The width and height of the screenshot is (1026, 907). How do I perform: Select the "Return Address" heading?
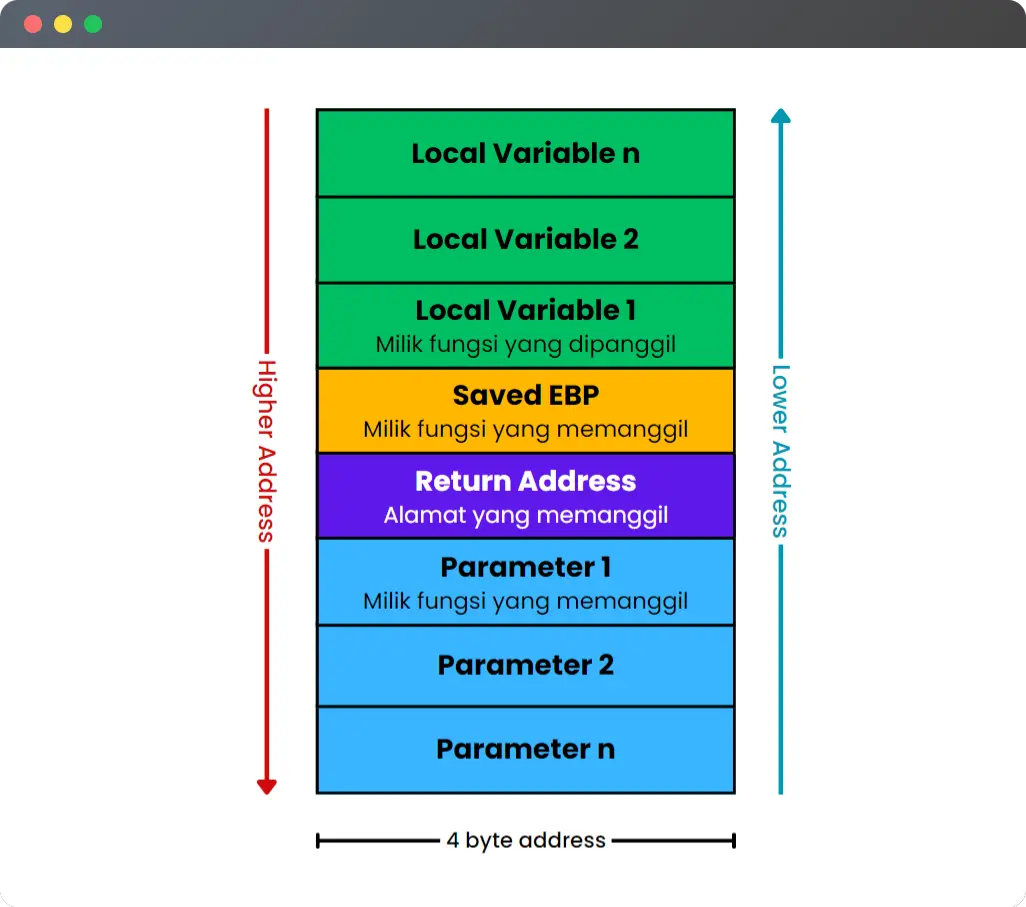pyautogui.click(x=525, y=481)
